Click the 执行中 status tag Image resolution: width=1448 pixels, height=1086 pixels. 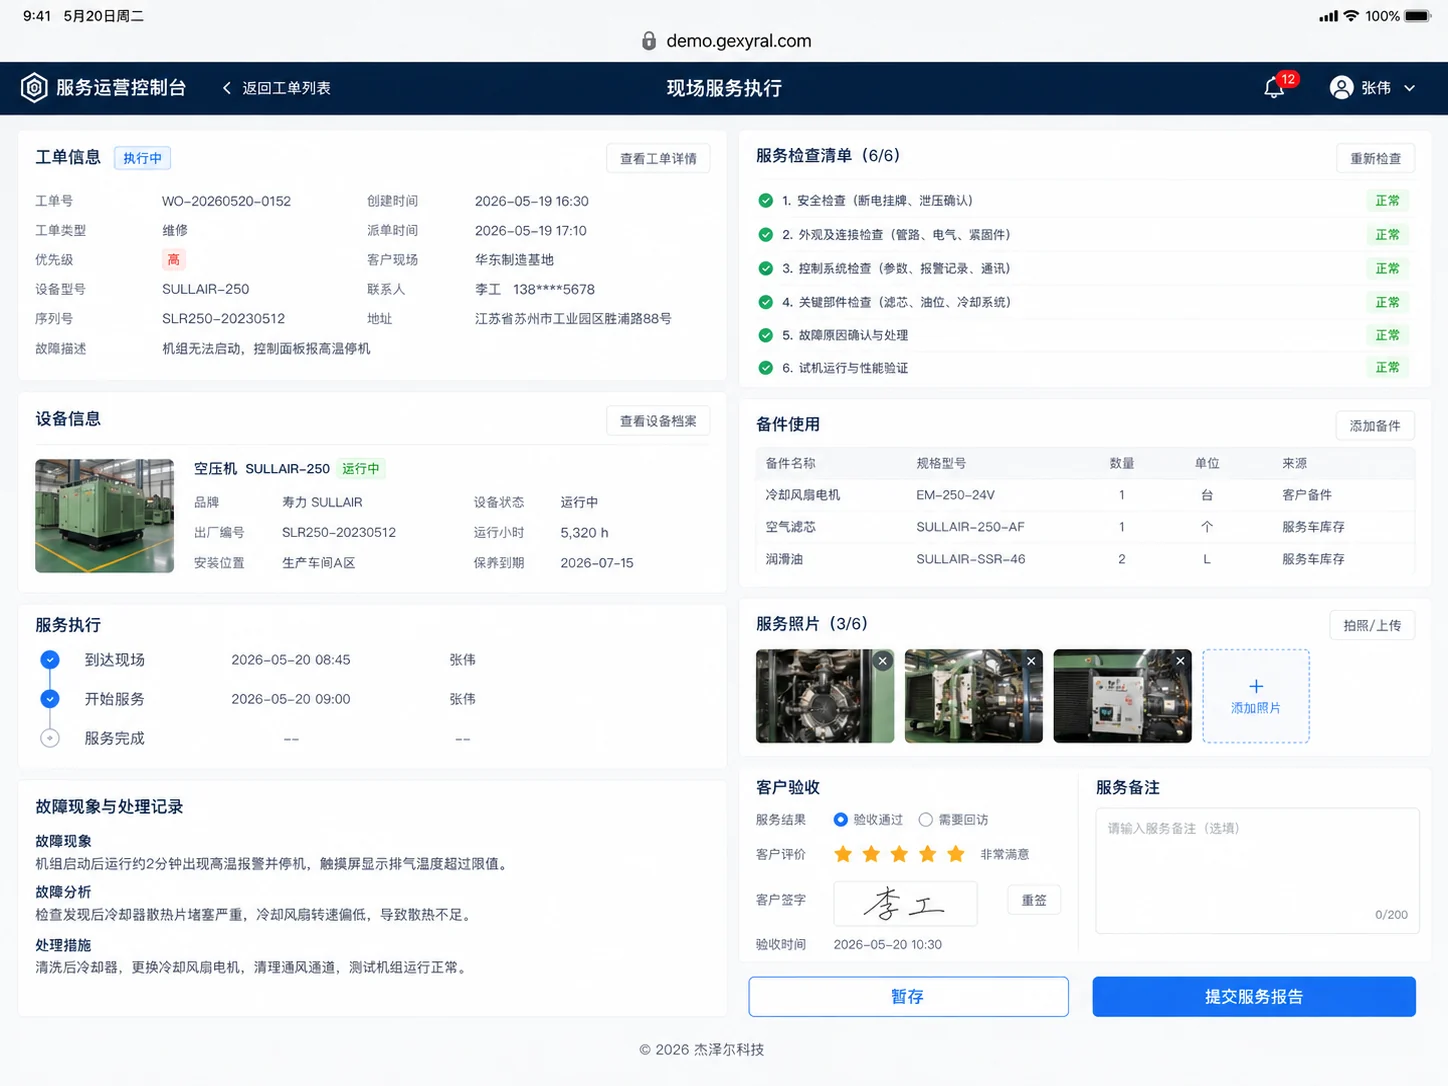point(142,158)
